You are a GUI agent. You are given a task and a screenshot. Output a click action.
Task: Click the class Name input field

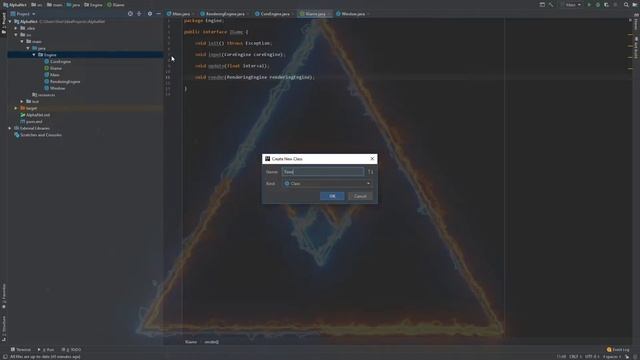(x=322, y=172)
